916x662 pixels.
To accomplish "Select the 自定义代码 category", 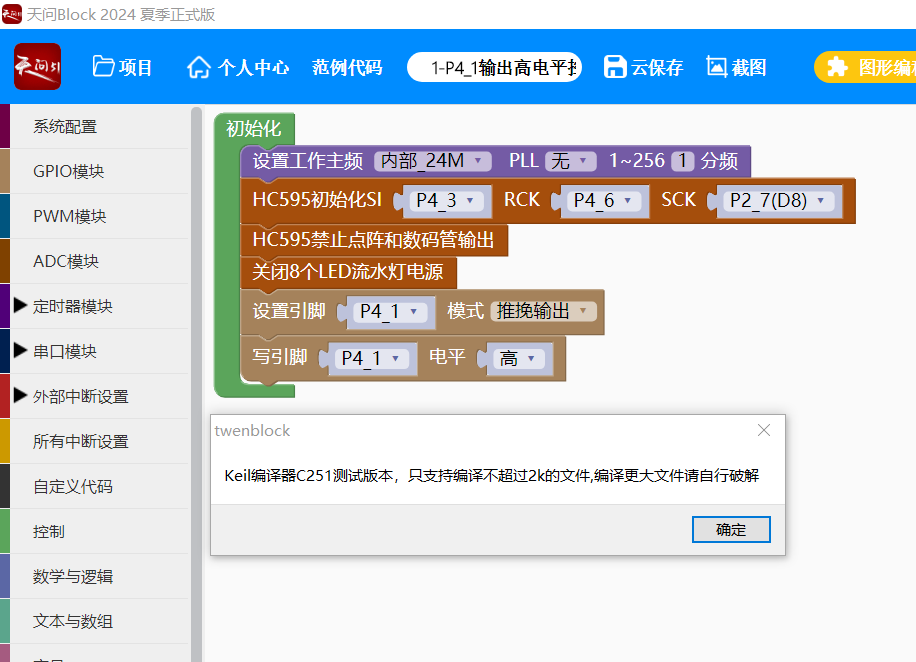I will 95,486.
